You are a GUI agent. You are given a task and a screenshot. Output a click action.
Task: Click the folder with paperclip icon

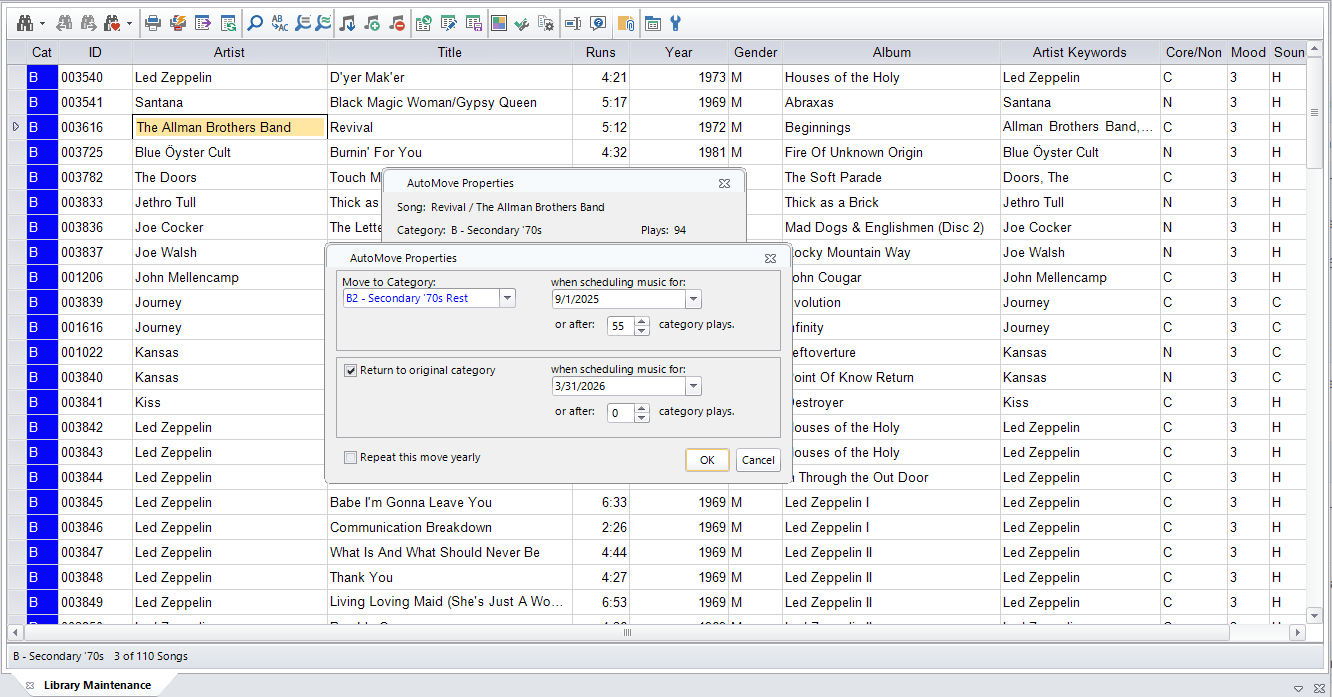[626, 22]
